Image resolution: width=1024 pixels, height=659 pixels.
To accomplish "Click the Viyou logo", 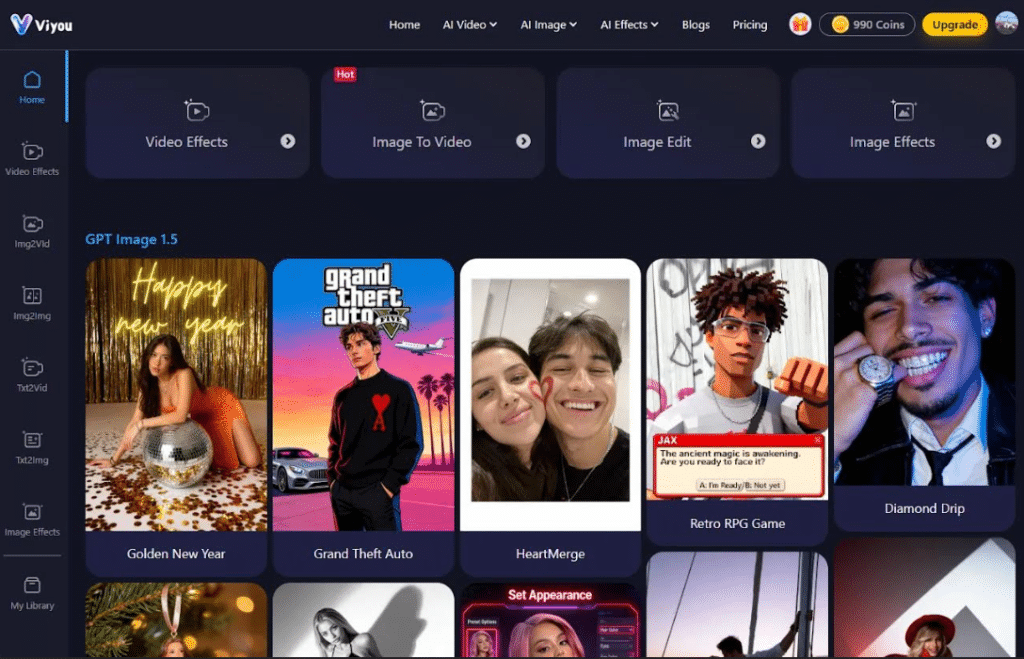I will pyautogui.click(x=42, y=24).
